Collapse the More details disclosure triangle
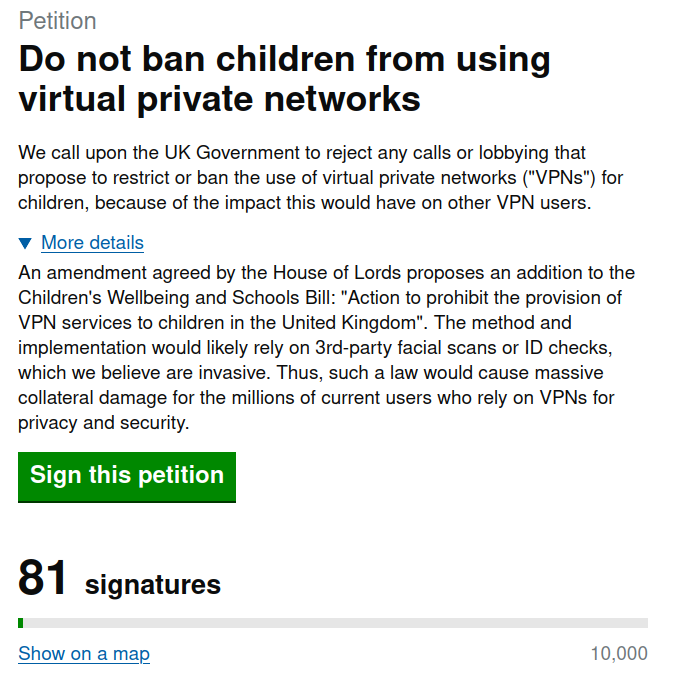The image size is (693, 686). [x=25, y=243]
